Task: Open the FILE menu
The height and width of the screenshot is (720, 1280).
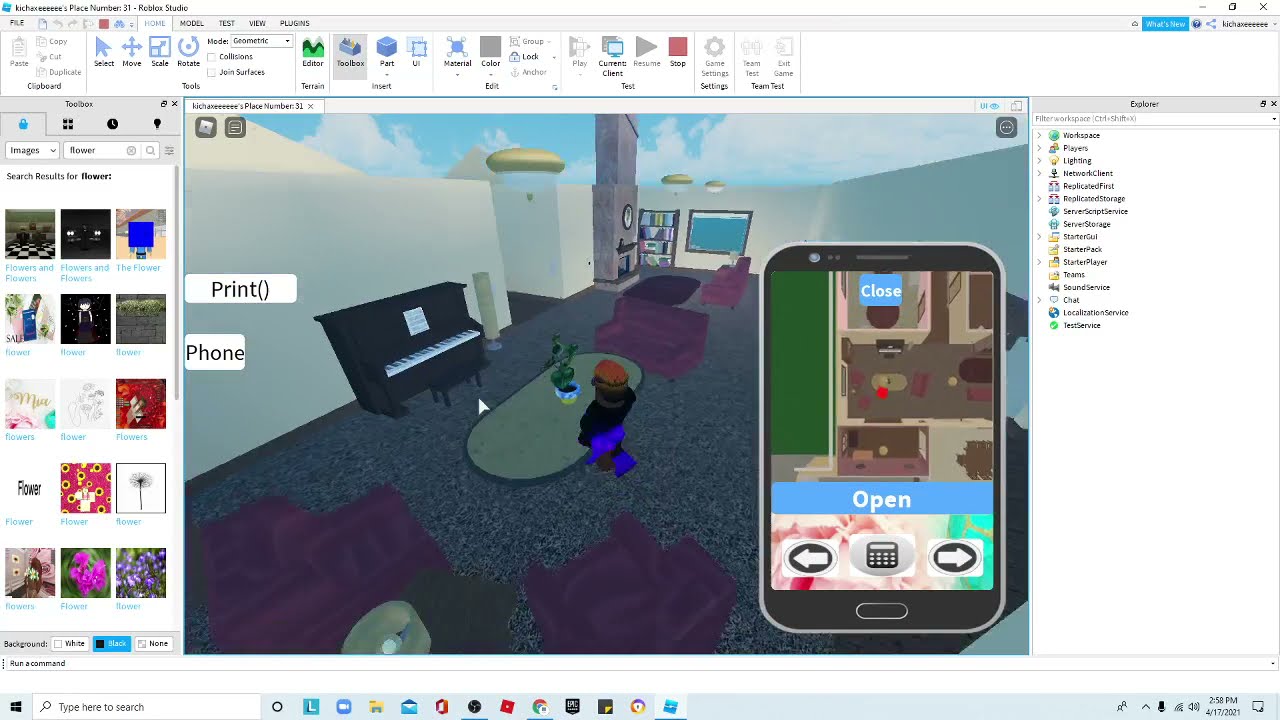Action: click(17, 23)
